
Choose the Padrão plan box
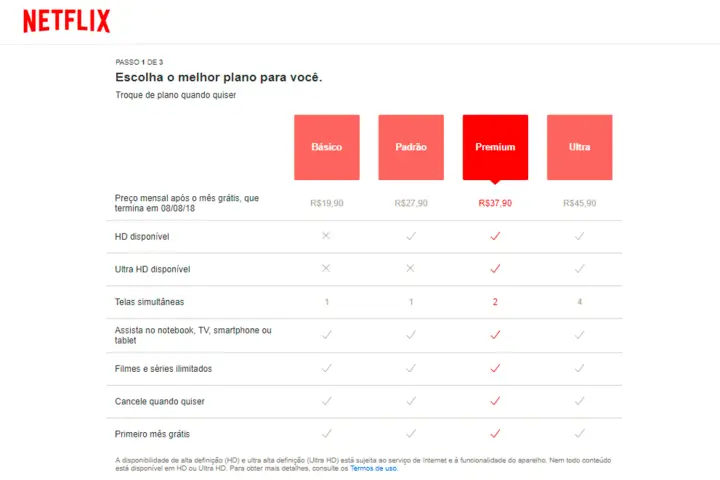(411, 147)
